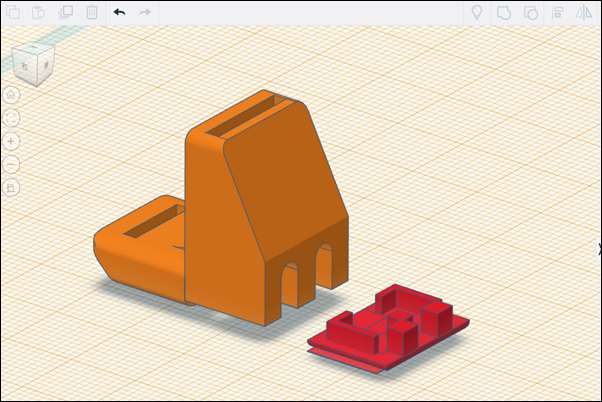The height and width of the screenshot is (402, 602).
Task: Zoom out with the minus button
Action: point(11,165)
